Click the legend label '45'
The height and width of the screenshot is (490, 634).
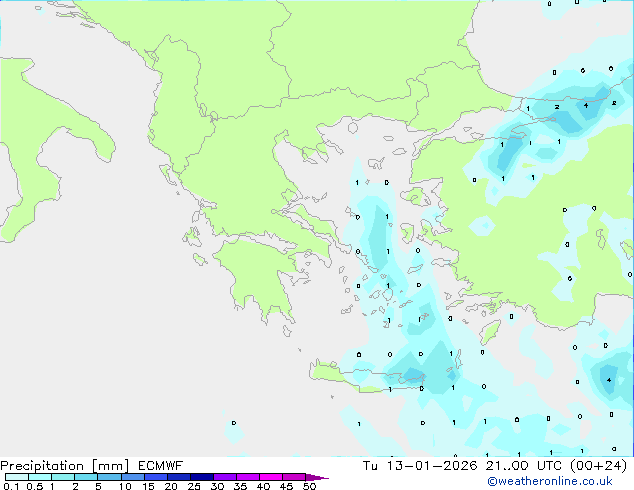pyautogui.click(x=286, y=486)
